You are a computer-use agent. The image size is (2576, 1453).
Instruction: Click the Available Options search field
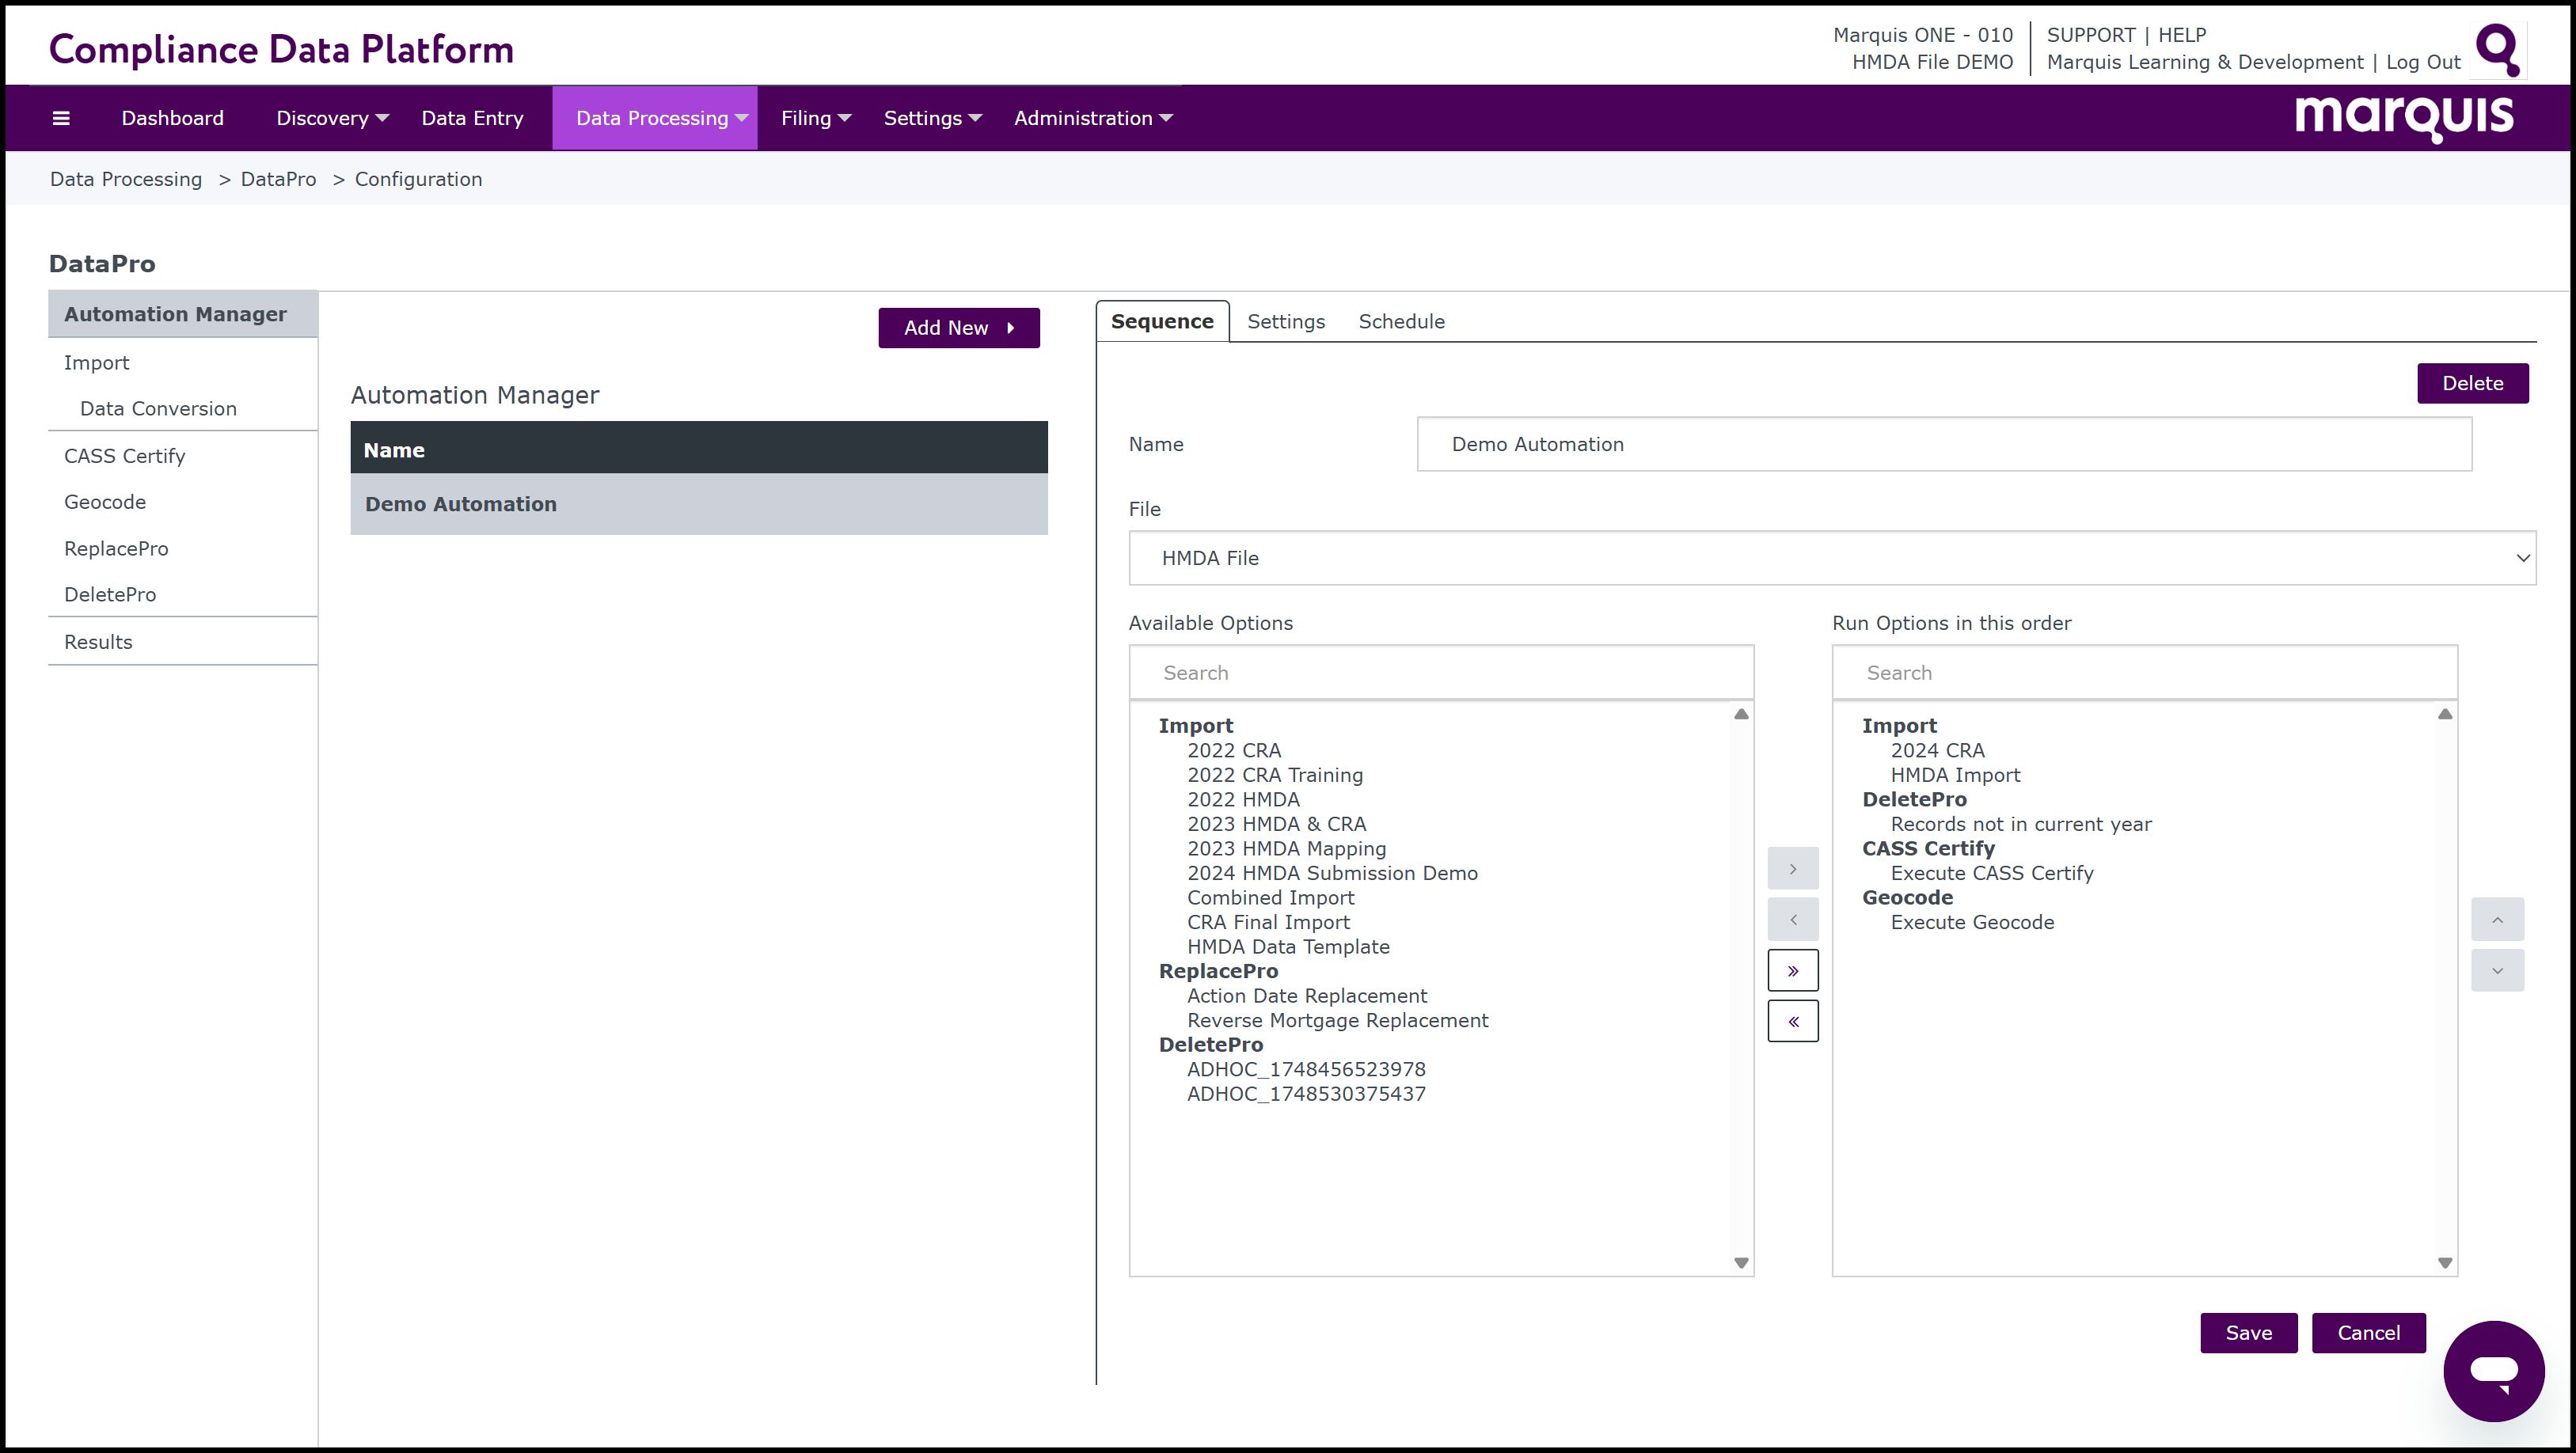[x=1441, y=673]
